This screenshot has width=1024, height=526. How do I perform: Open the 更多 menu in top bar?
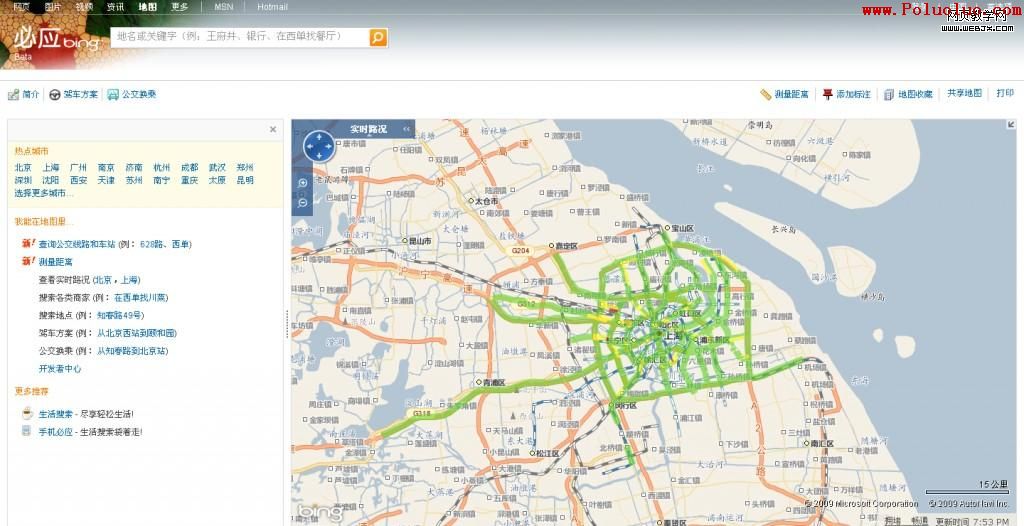point(179,7)
